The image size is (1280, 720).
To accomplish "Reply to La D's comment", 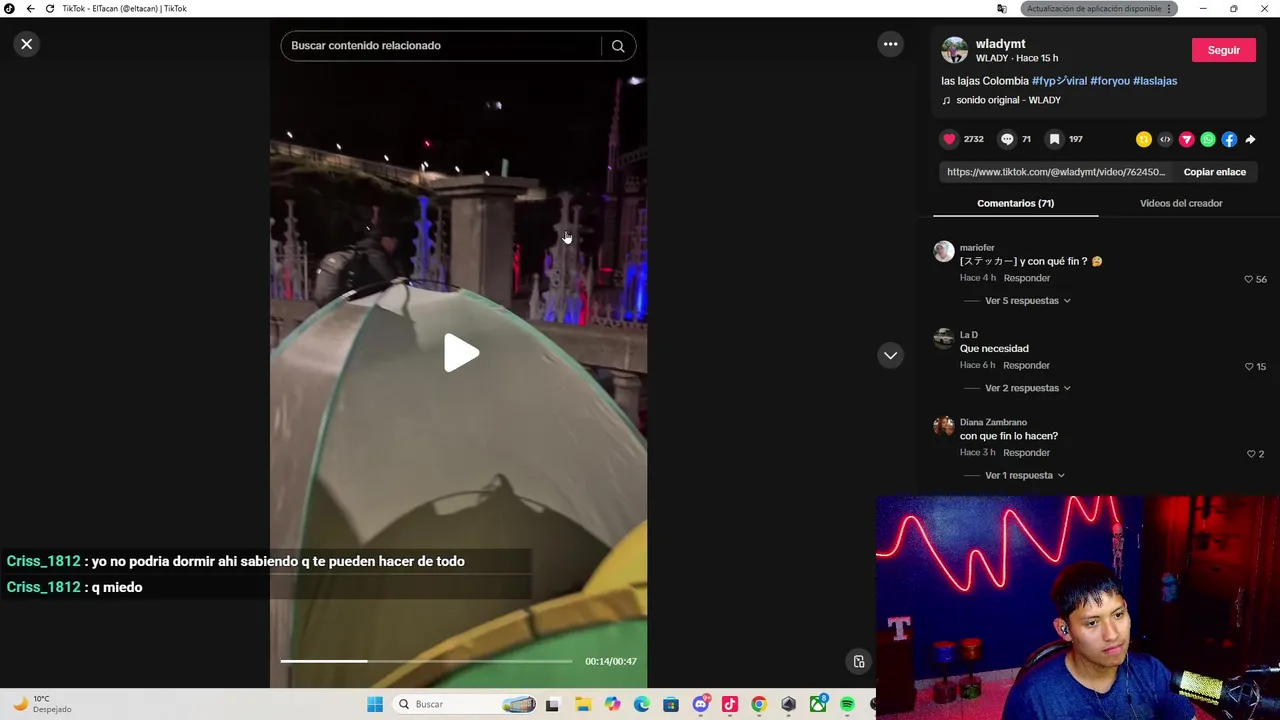I will coord(1026,365).
